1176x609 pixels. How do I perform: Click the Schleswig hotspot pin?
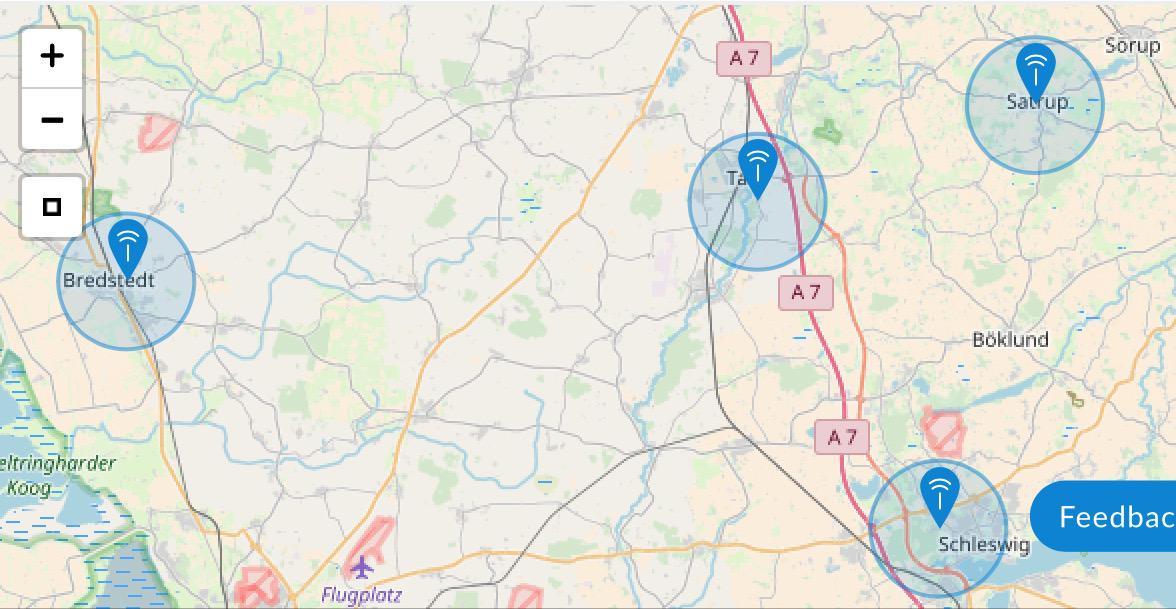tap(939, 496)
